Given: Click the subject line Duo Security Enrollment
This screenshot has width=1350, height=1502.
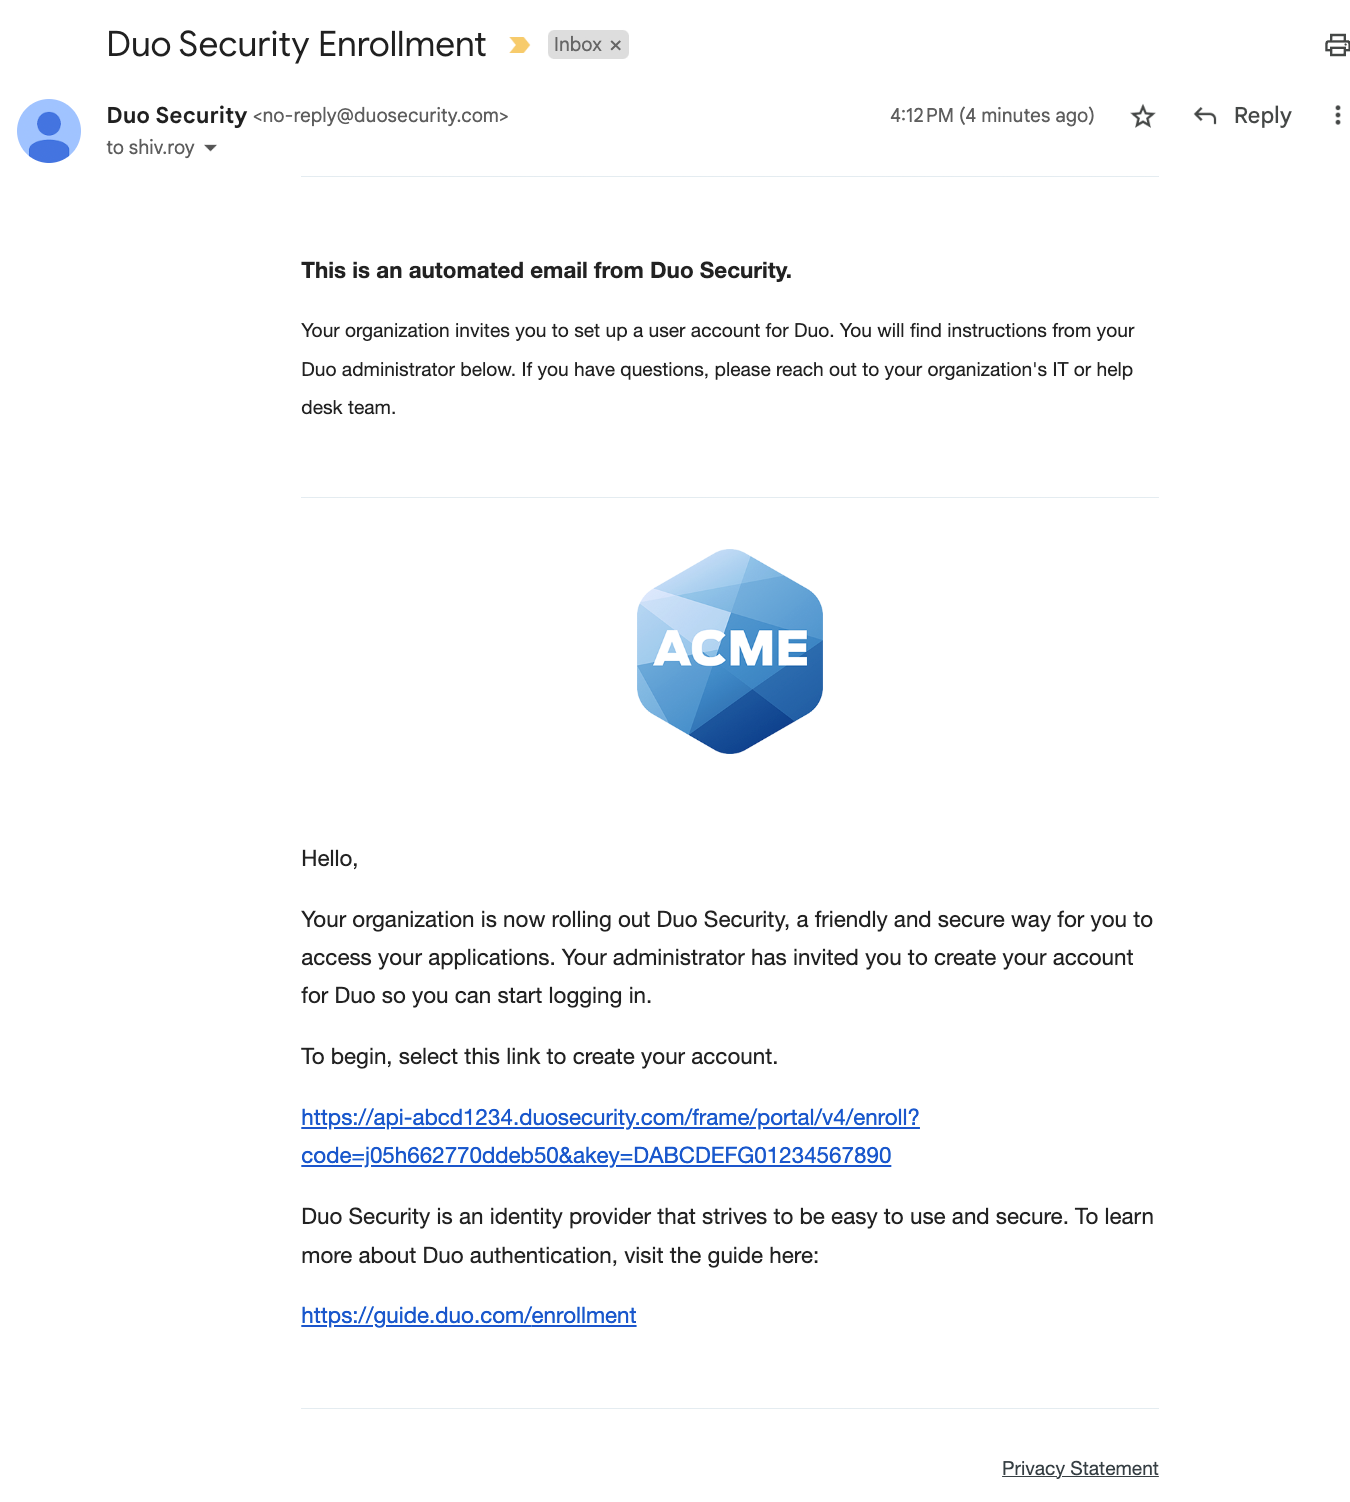Looking at the screenshot, I should (x=296, y=44).
